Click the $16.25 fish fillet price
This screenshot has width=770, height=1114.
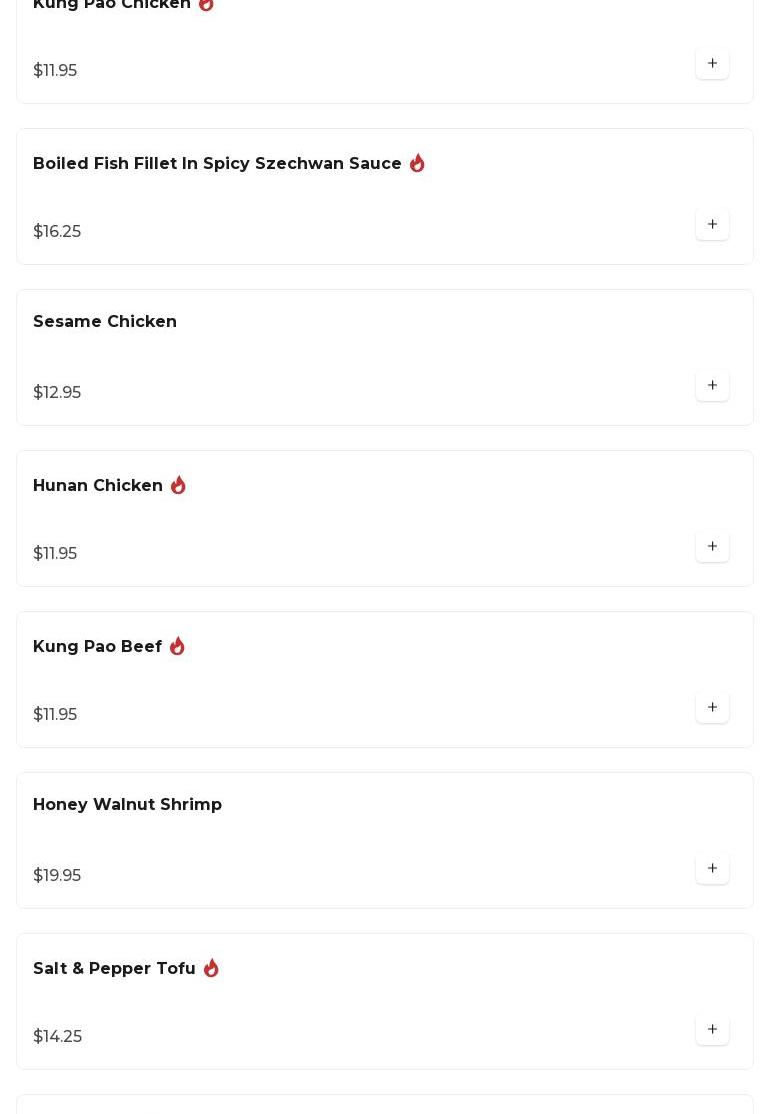pos(57,232)
